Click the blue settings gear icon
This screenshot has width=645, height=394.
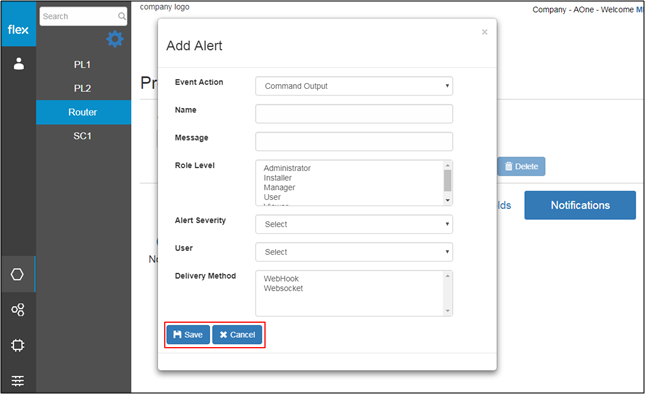coord(115,39)
